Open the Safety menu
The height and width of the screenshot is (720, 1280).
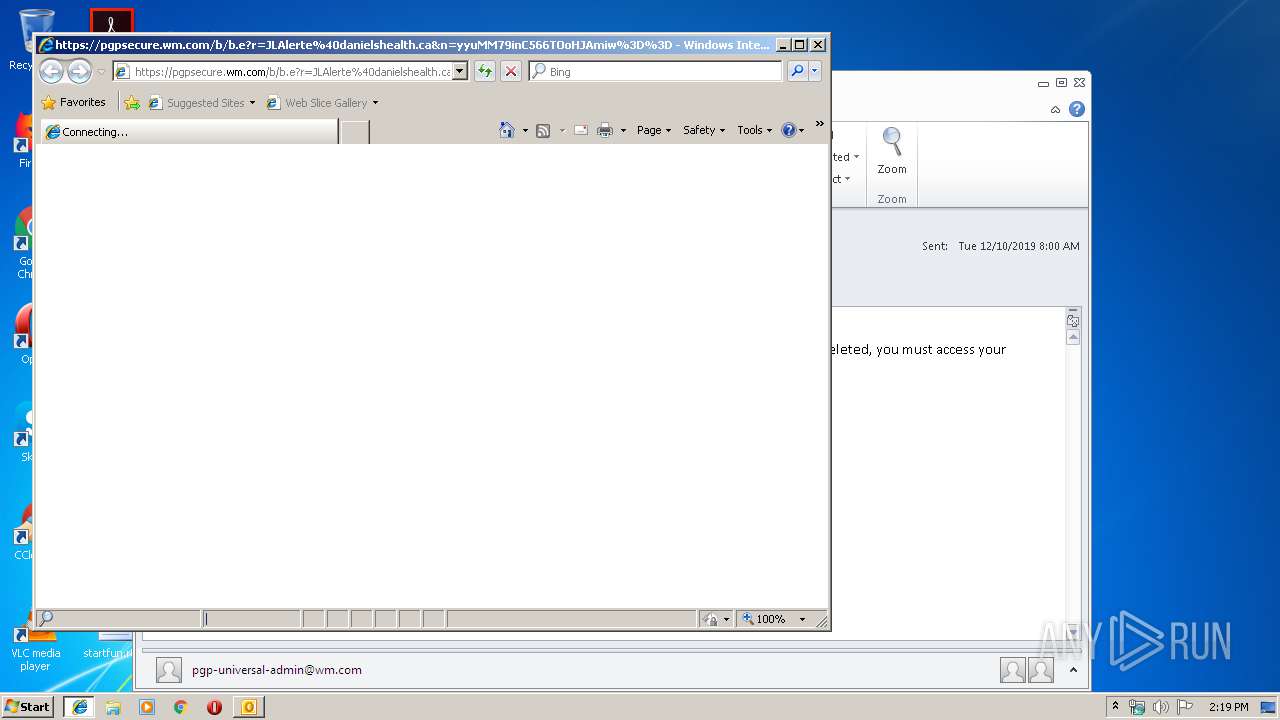(x=704, y=130)
